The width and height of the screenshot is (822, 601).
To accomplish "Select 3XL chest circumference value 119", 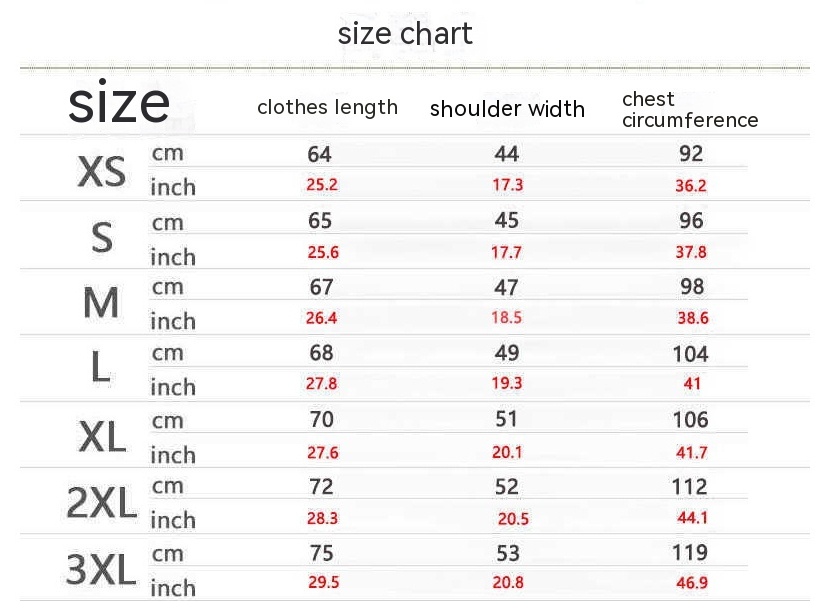I will (690, 552).
